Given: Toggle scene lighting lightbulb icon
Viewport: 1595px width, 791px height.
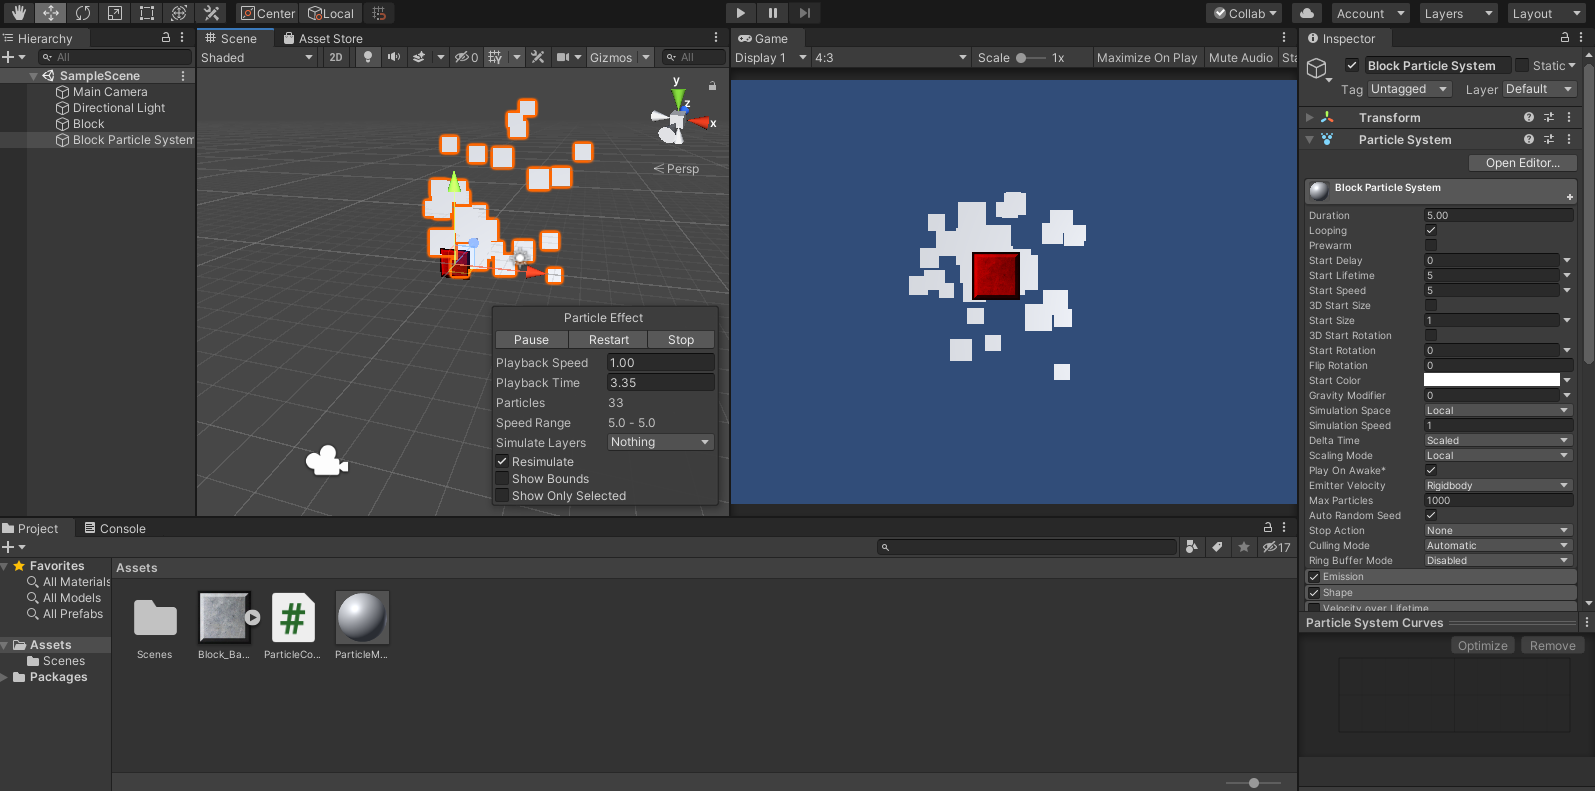Looking at the screenshot, I should click(368, 57).
